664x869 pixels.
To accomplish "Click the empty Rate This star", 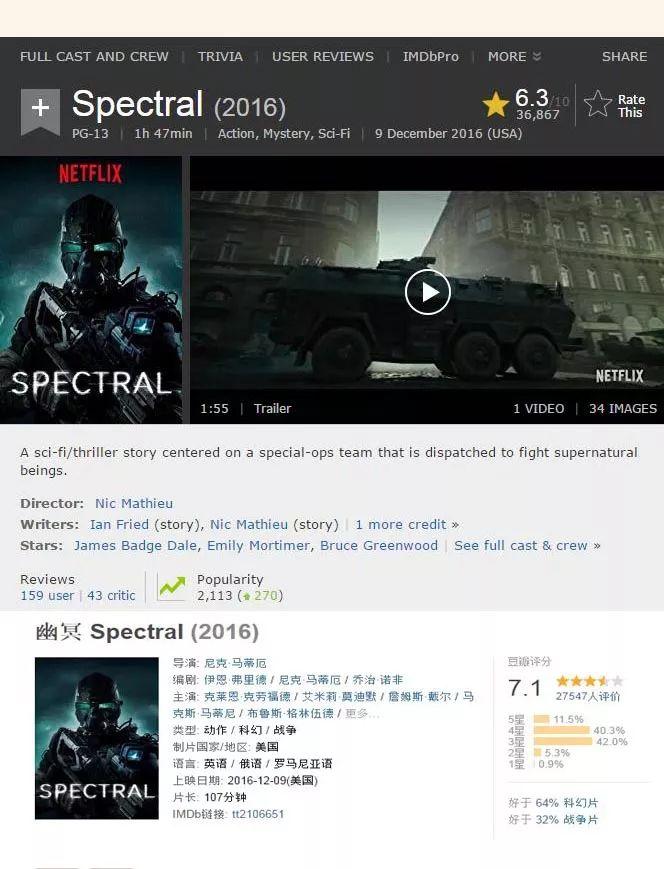I will coord(597,104).
